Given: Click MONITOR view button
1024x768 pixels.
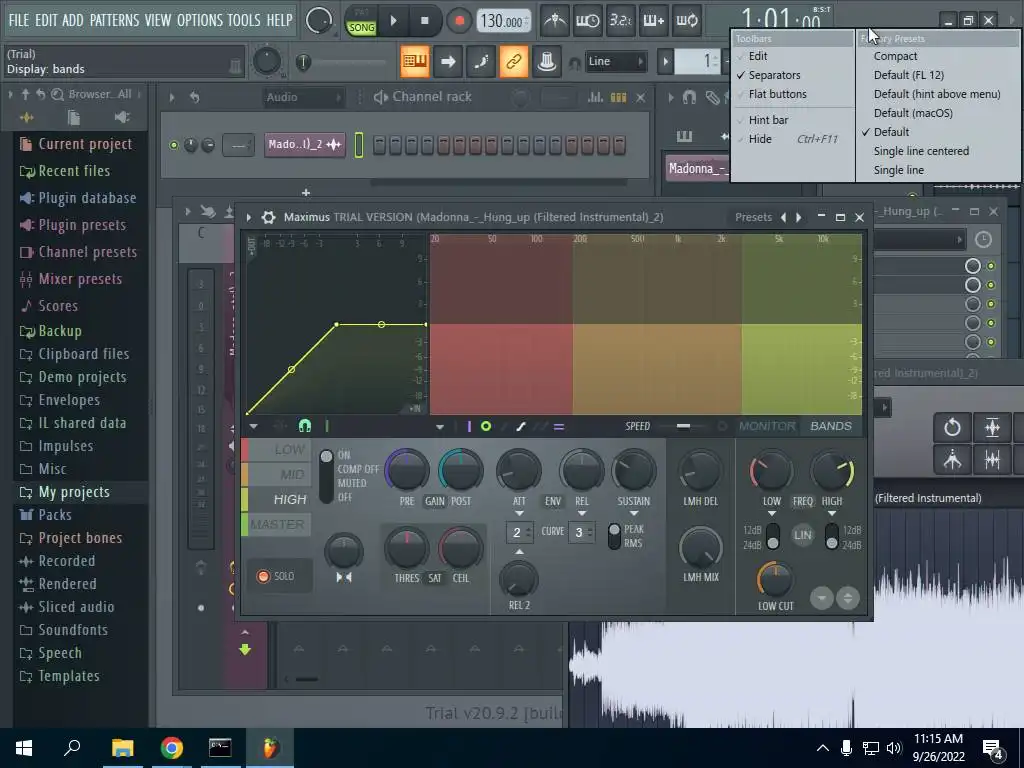Looking at the screenshot, I should pyautogui.click(x=767, y=426).
